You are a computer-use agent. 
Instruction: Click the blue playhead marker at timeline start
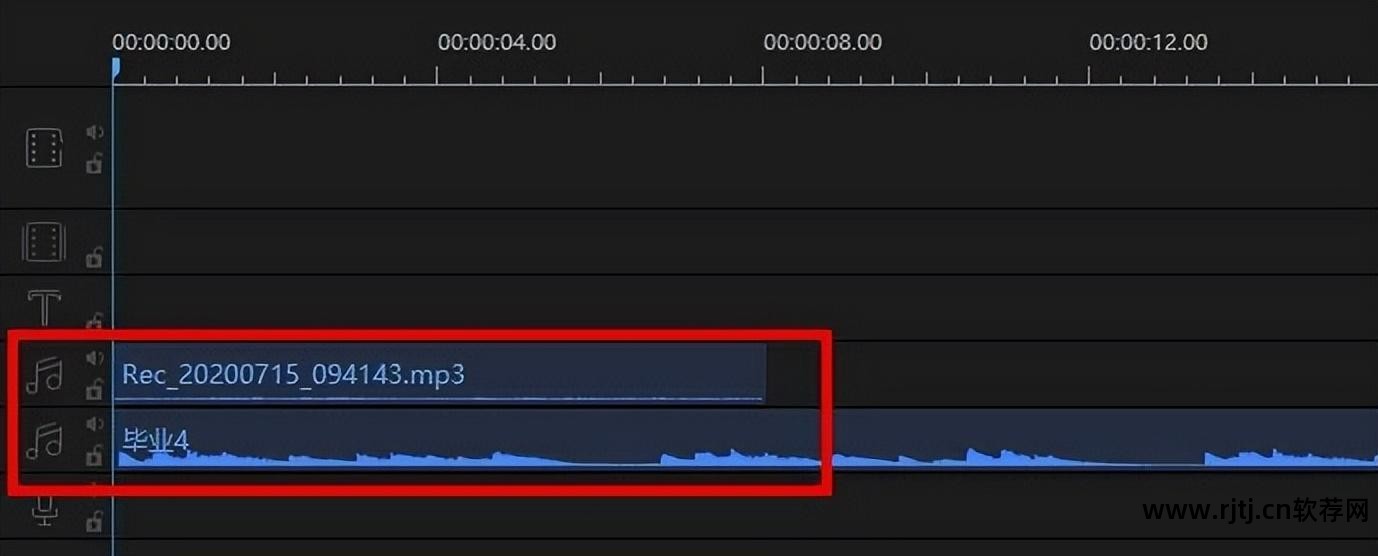[116, 68]
